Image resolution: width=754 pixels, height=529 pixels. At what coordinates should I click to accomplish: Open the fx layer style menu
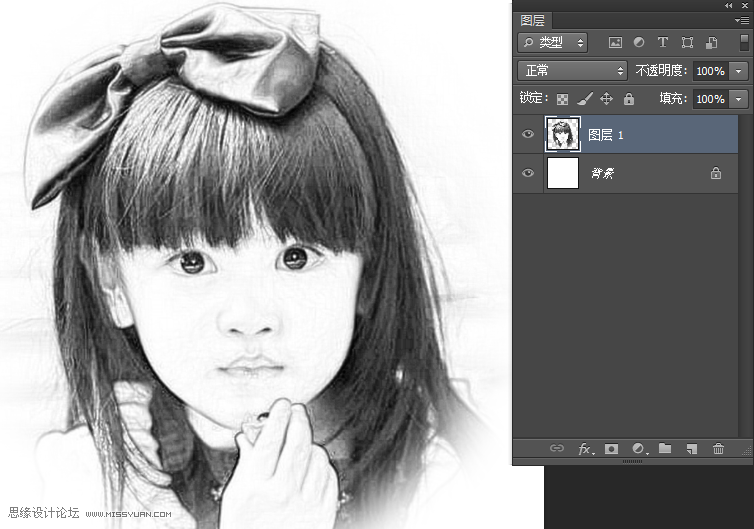coord(585,449)
